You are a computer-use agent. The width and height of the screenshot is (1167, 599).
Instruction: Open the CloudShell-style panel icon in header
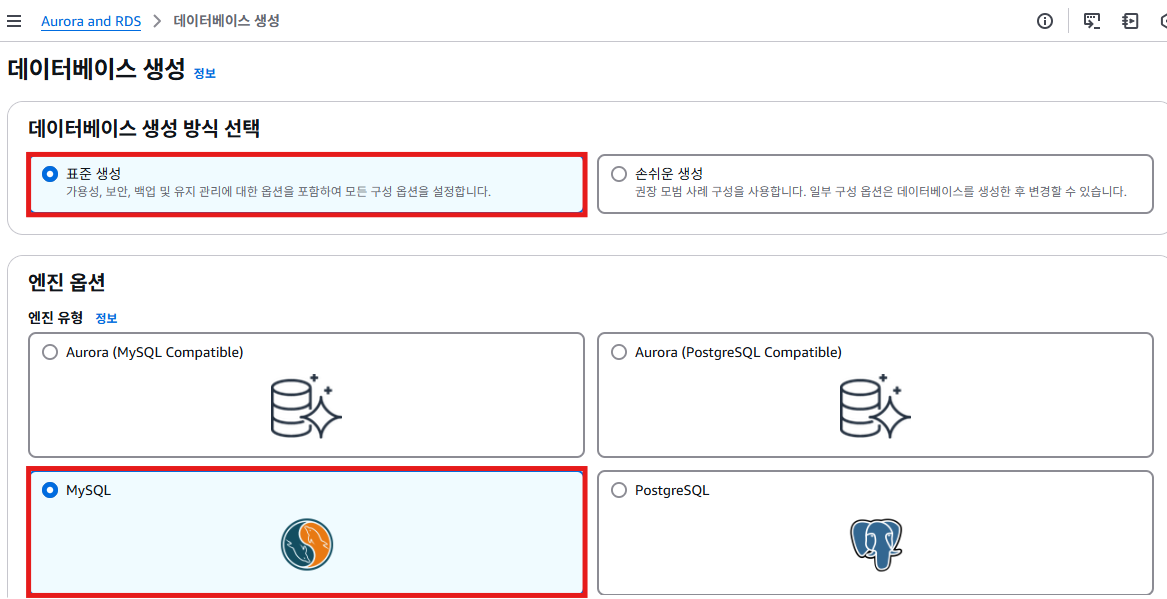click(x=1130, y=21)
